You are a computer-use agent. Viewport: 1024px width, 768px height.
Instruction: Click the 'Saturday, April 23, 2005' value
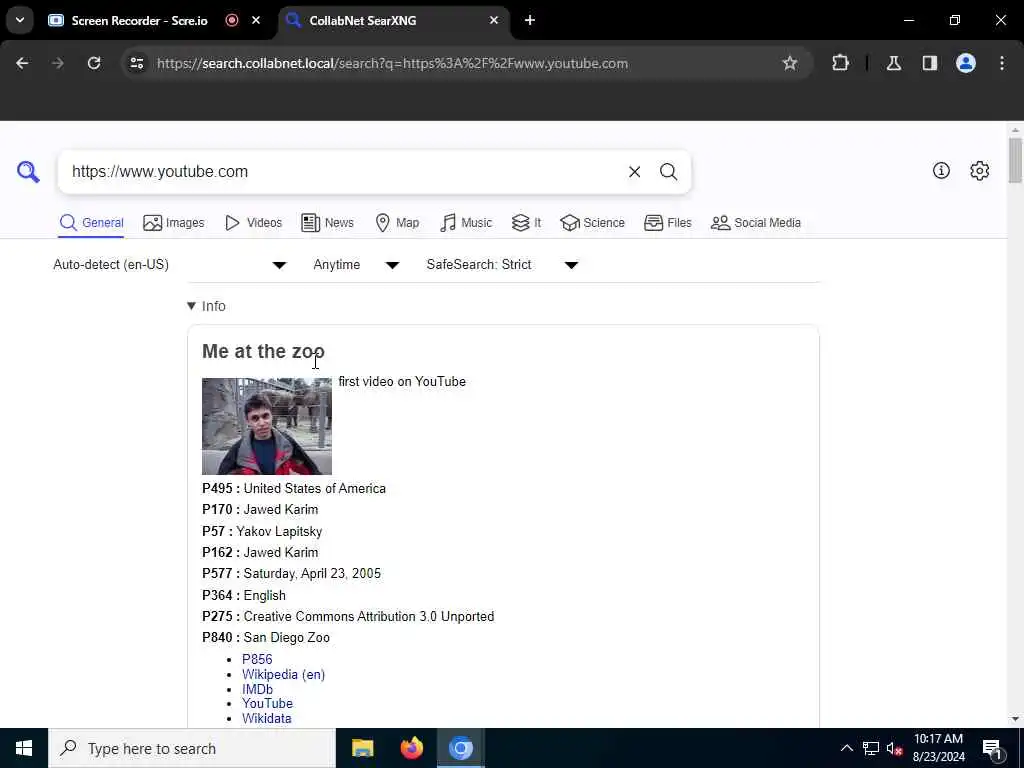[x=312, y=573]
